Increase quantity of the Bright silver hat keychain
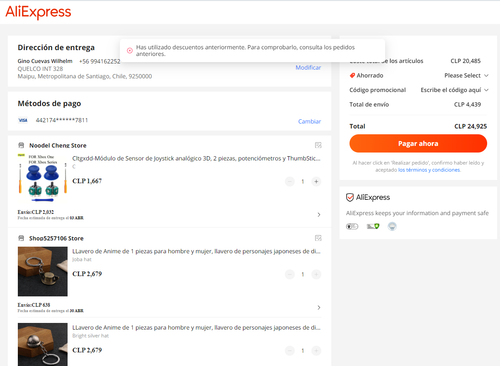This screenshot has height=366, width=500. [x=316, y=351]
